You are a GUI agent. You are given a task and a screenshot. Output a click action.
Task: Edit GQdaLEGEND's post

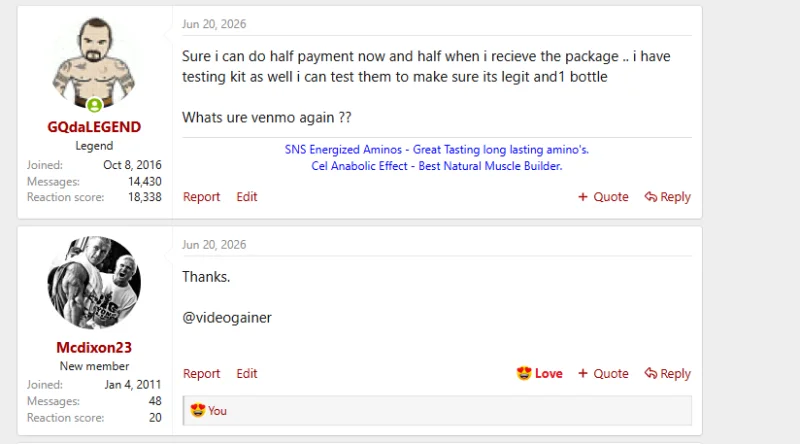pyautogui.click(x=247, y=197)
